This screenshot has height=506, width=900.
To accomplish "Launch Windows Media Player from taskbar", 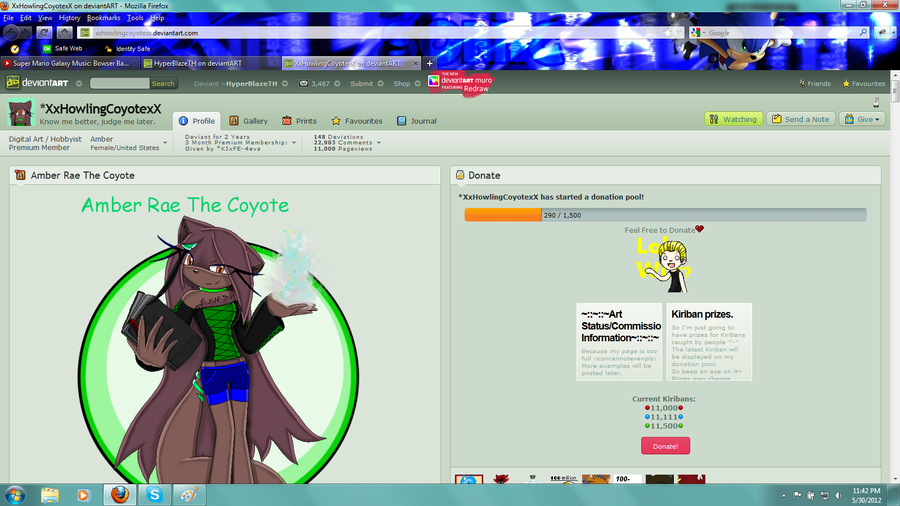I will [83, 495].
